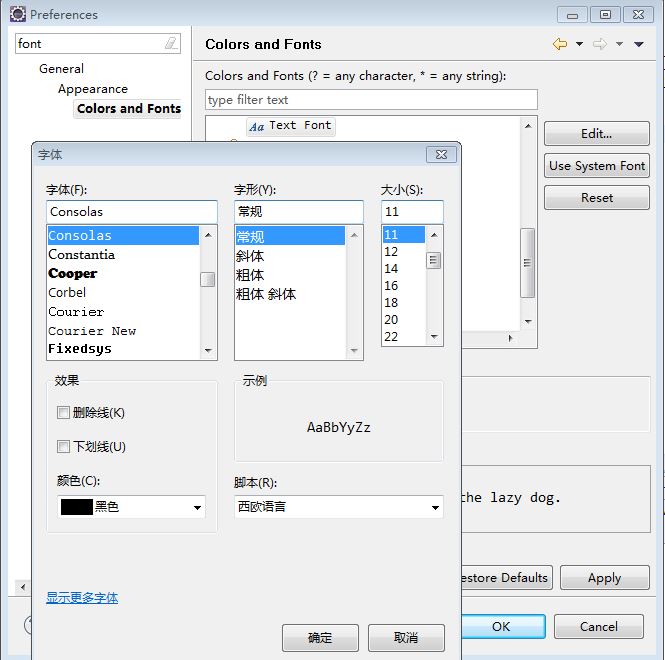The width and height of the screenshot is (665, 660).
Task: Select 粗体 bold font style
Action: (x=290, y=275)
